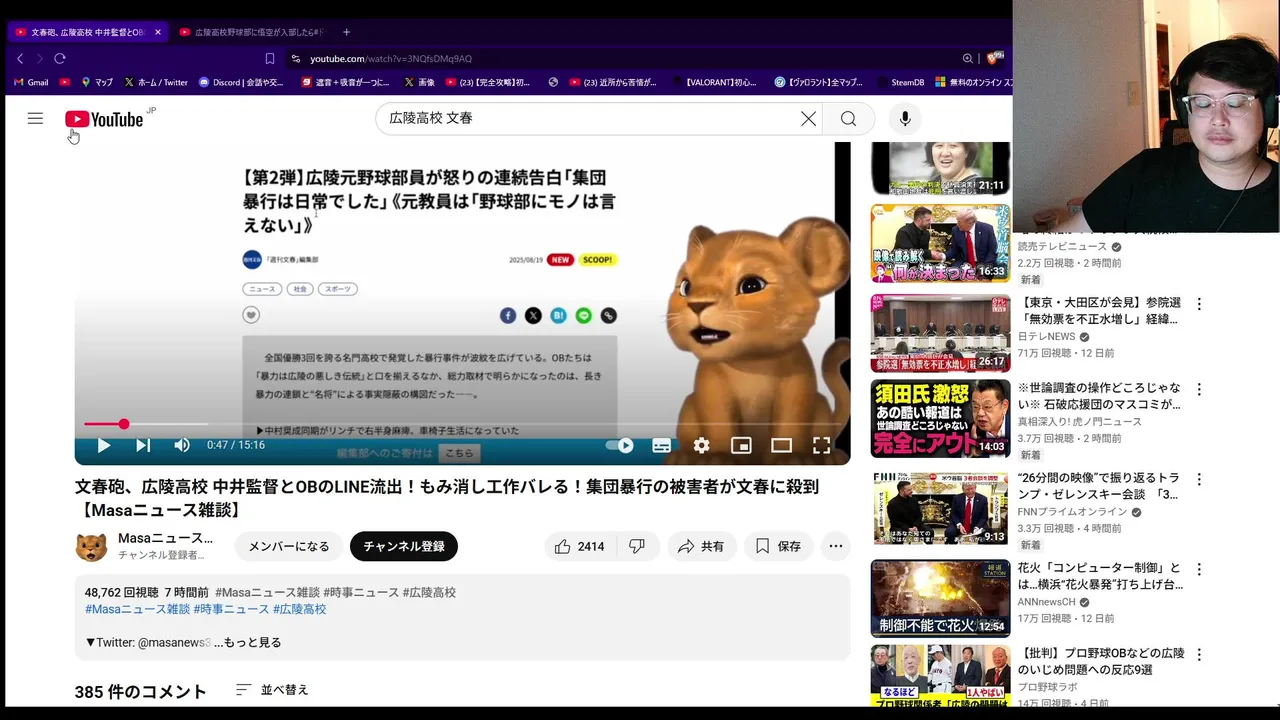The image size is (1280, 720).
Task: Enter fullscreen mode
Action: (x=821, y=446)
